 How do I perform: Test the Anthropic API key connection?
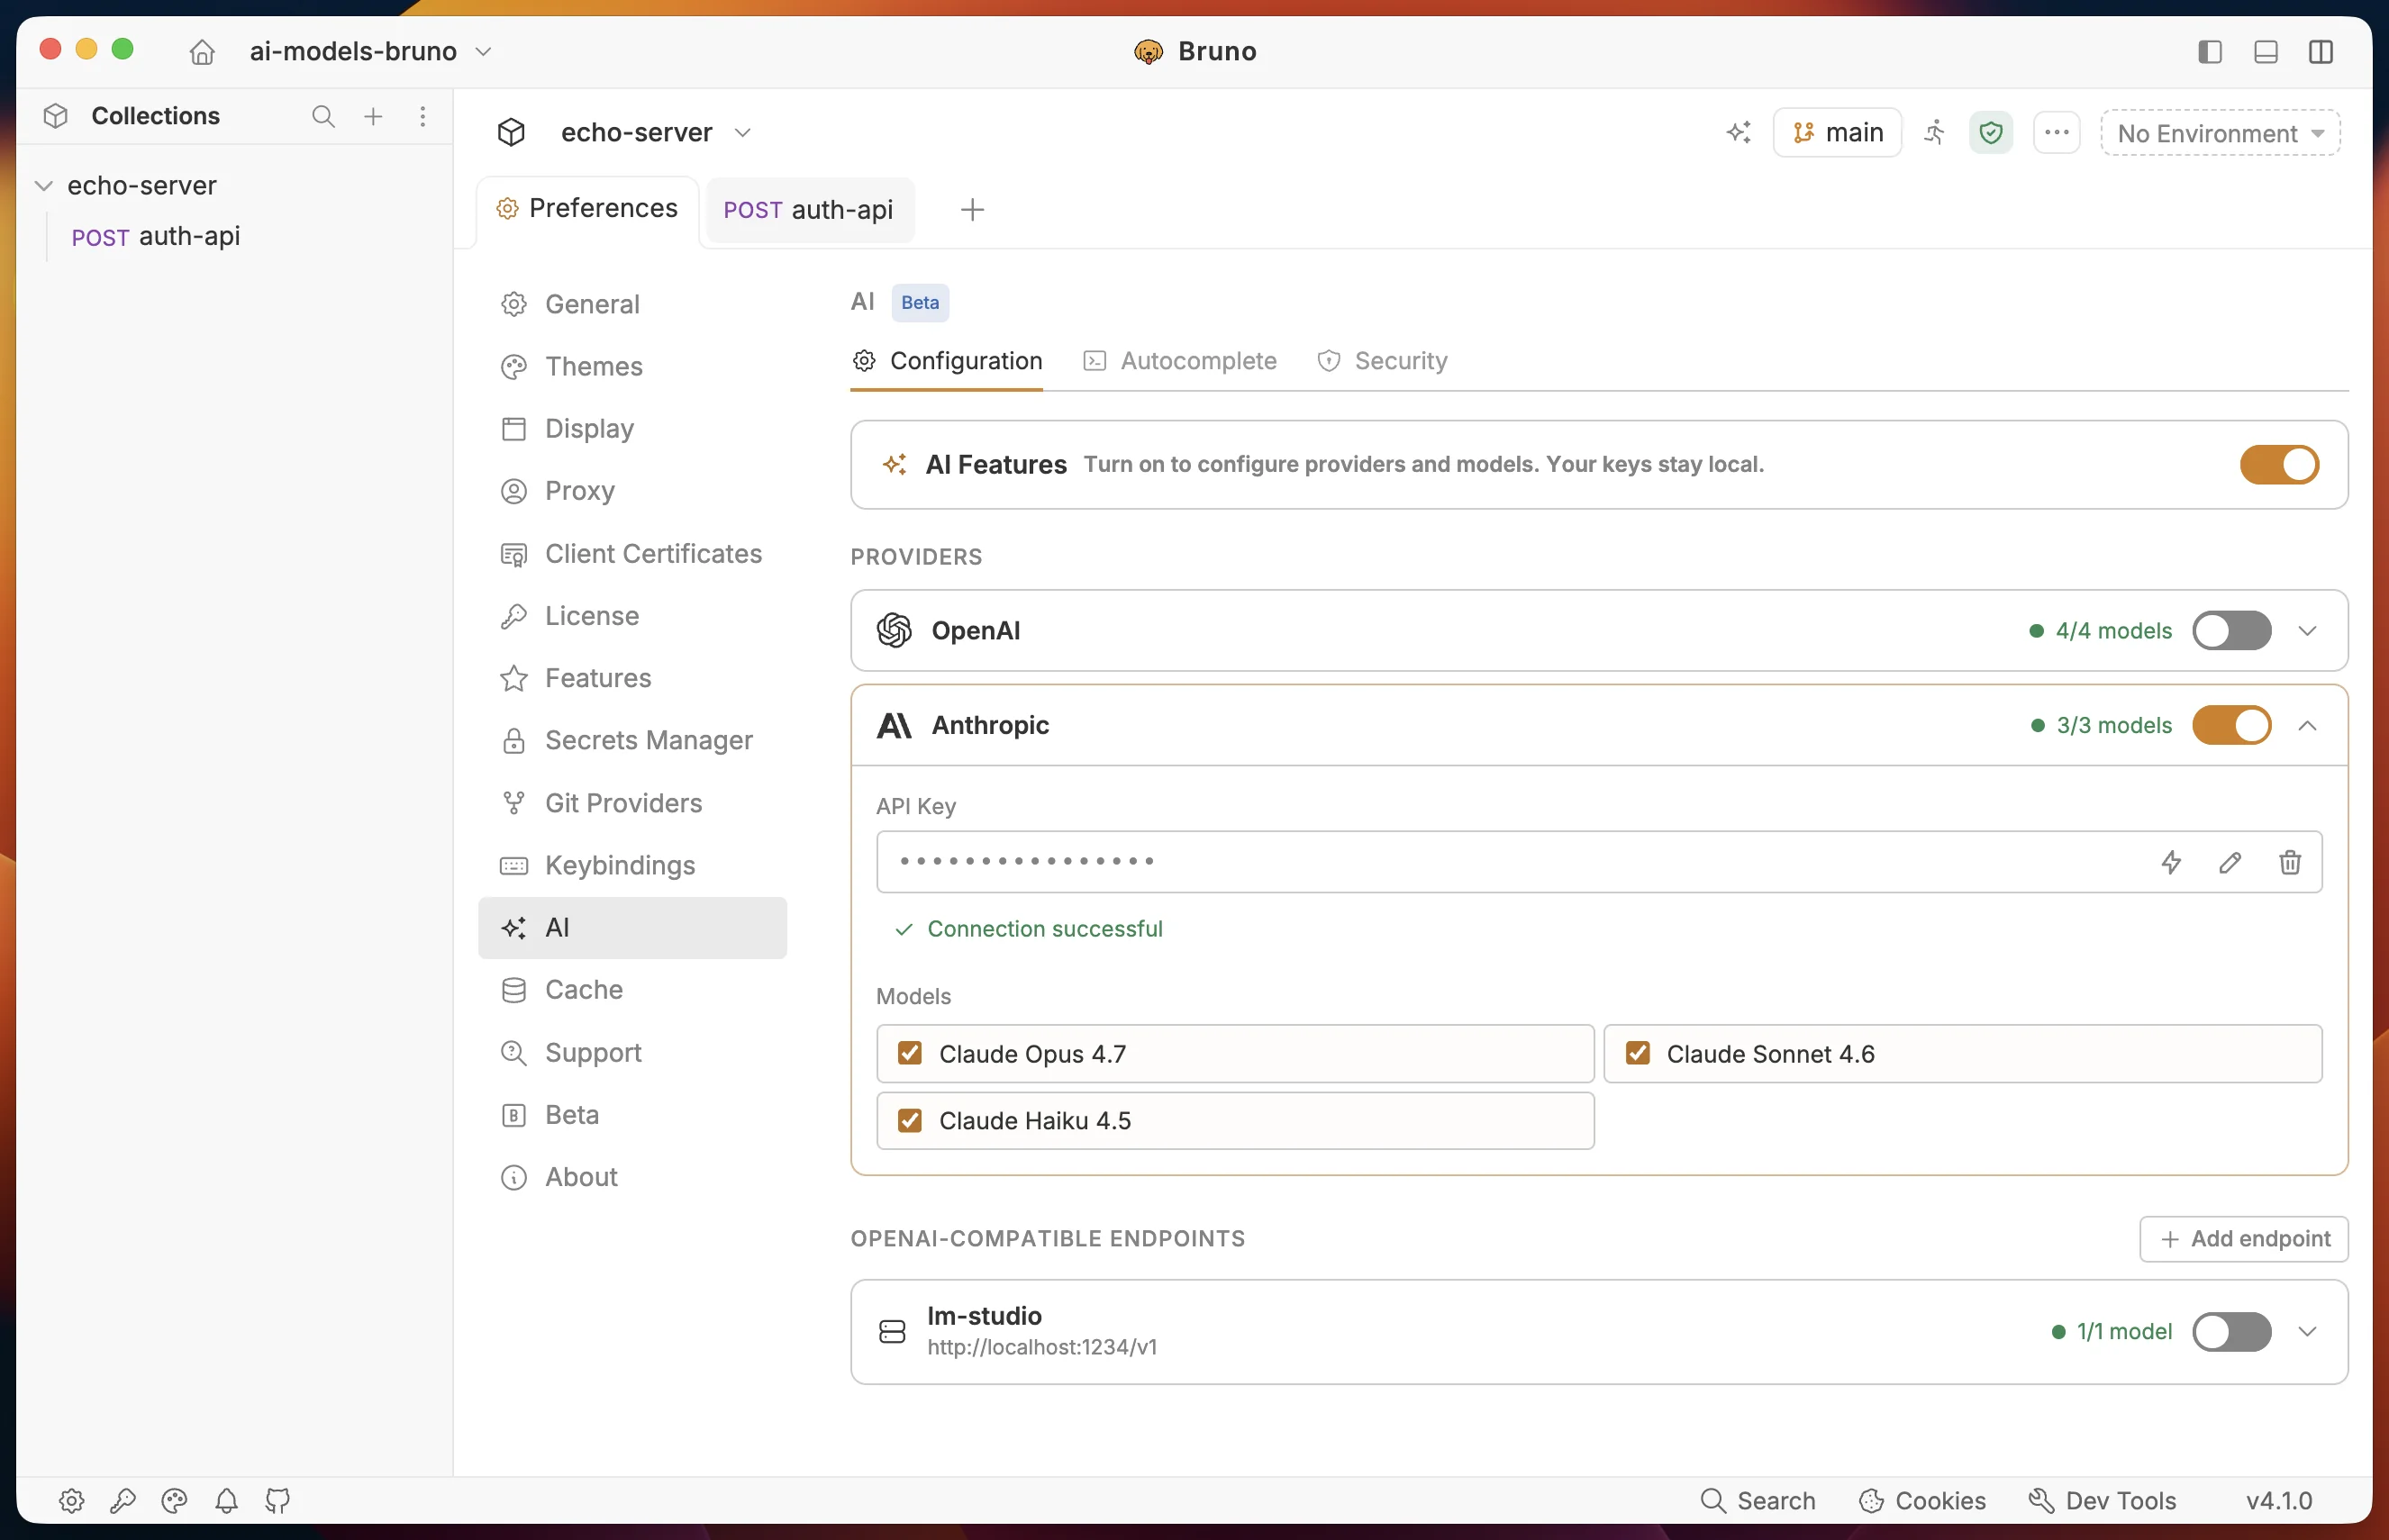point(2171,862)
